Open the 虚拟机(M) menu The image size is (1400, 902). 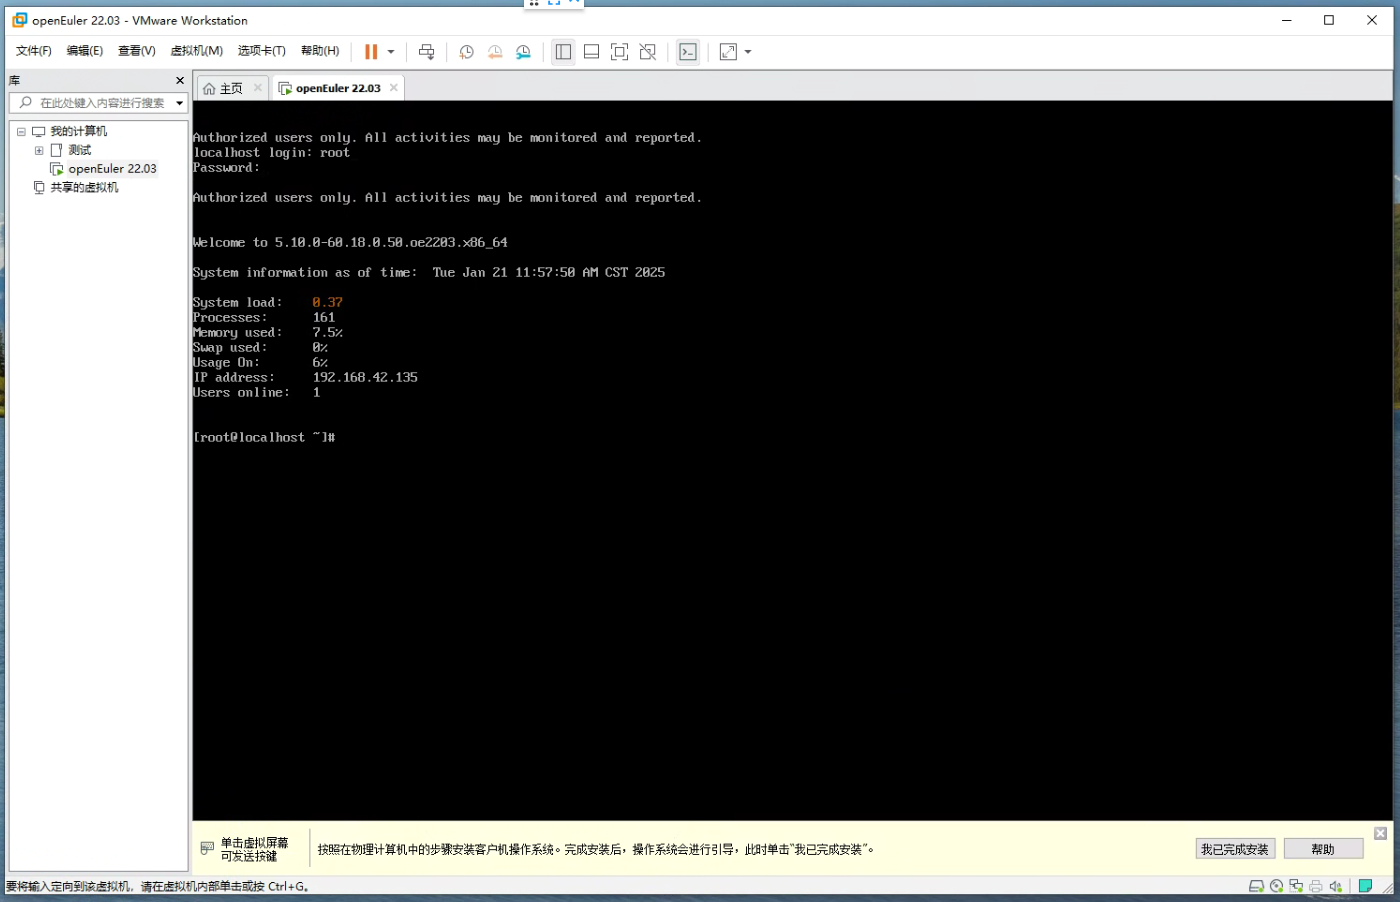197,51
